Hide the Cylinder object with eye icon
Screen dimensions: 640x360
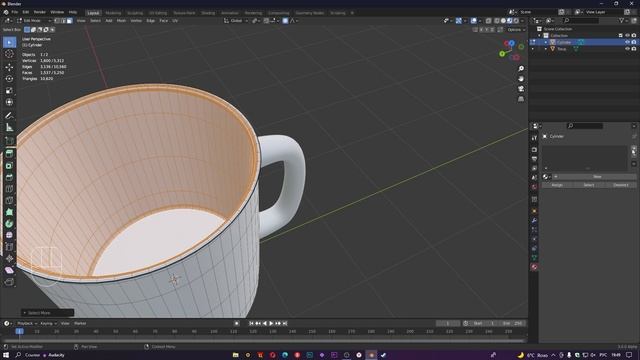(x=627, y=42)
